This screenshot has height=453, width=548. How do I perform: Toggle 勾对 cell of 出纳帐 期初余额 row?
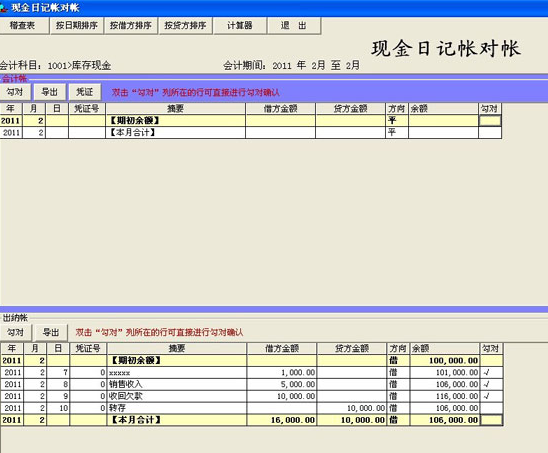pos(491,361)
